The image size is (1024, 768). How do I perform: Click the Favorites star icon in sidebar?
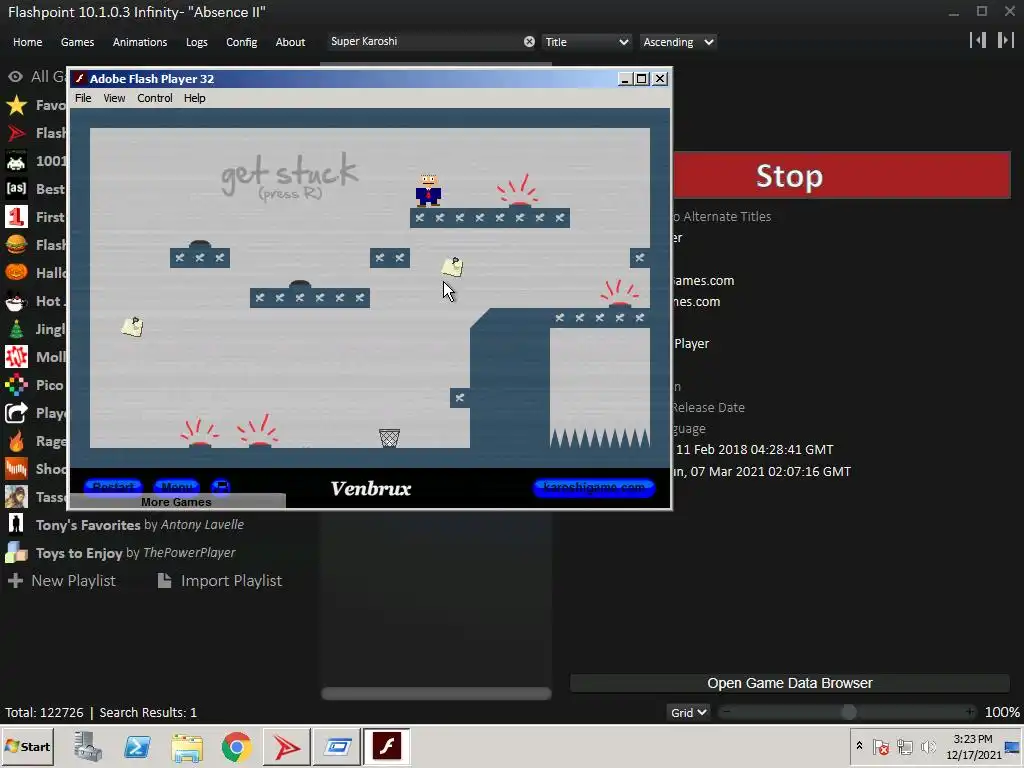point(16,105)
